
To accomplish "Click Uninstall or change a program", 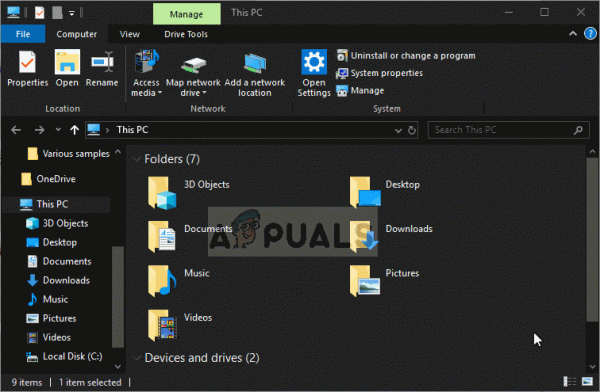I will coord(406,56).
